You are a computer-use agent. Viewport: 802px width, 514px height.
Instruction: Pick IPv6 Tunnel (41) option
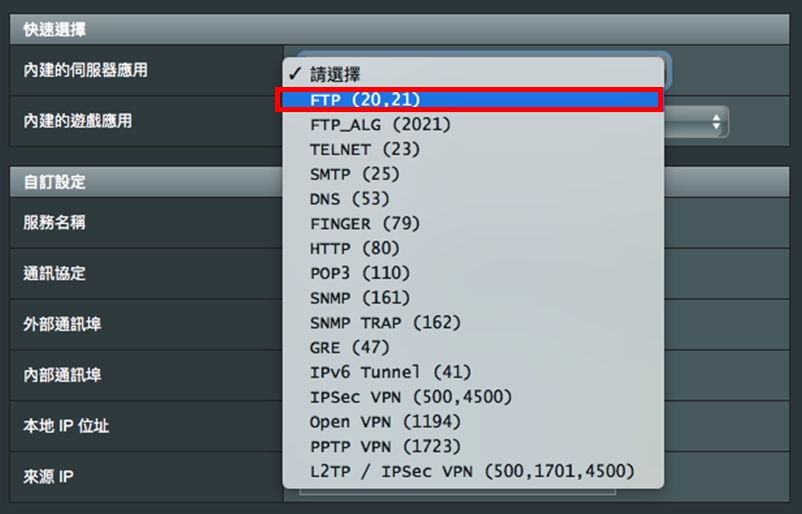pos(473,372)
